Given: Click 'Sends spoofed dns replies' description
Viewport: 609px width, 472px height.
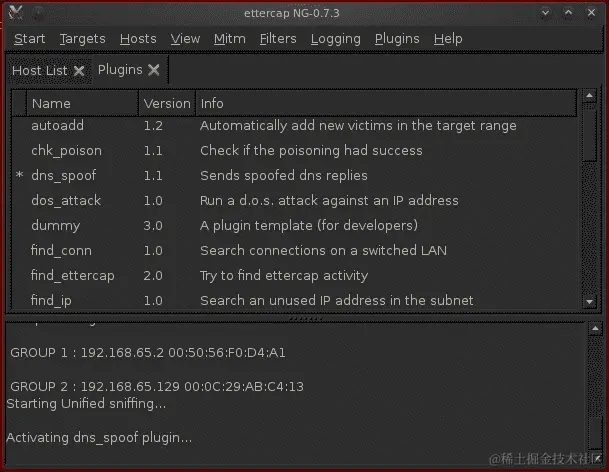Looking at the screenshot, I should 284,176.
